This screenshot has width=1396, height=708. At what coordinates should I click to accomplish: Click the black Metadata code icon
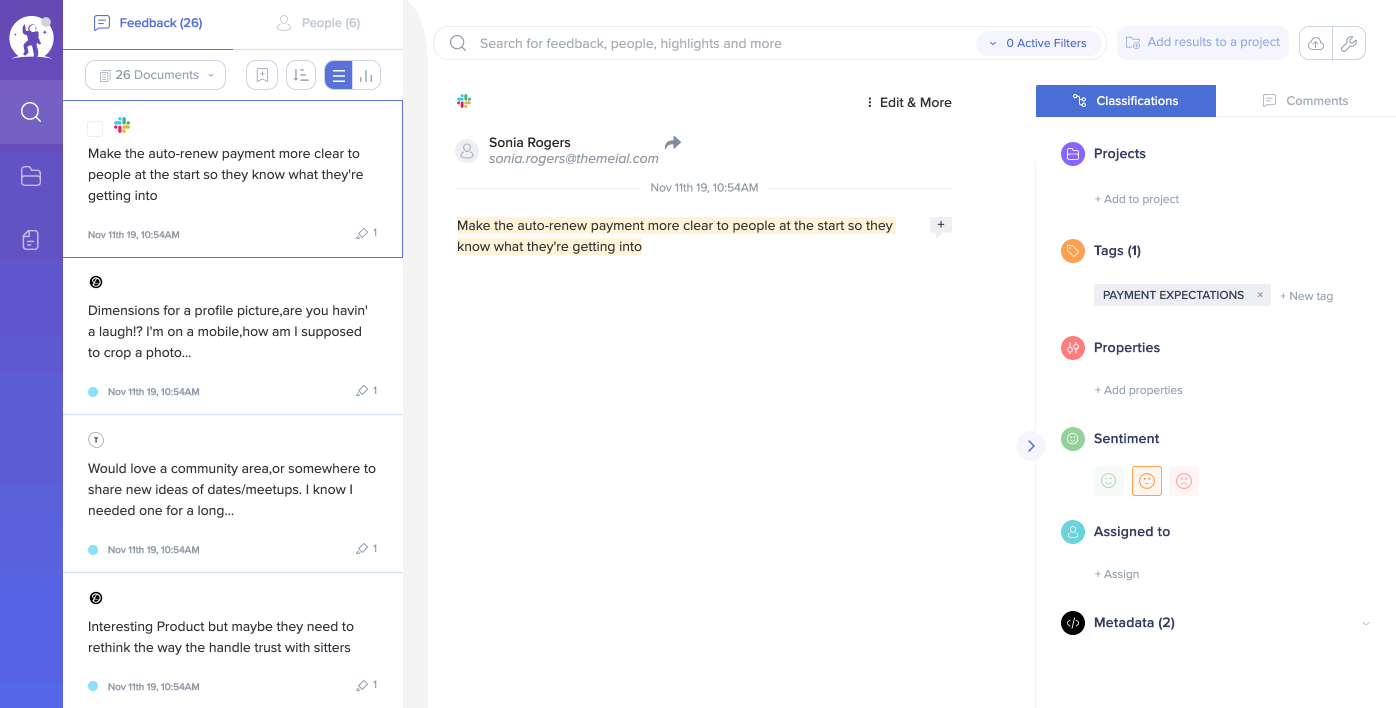pyautogui.click(x=1073, y=623)
